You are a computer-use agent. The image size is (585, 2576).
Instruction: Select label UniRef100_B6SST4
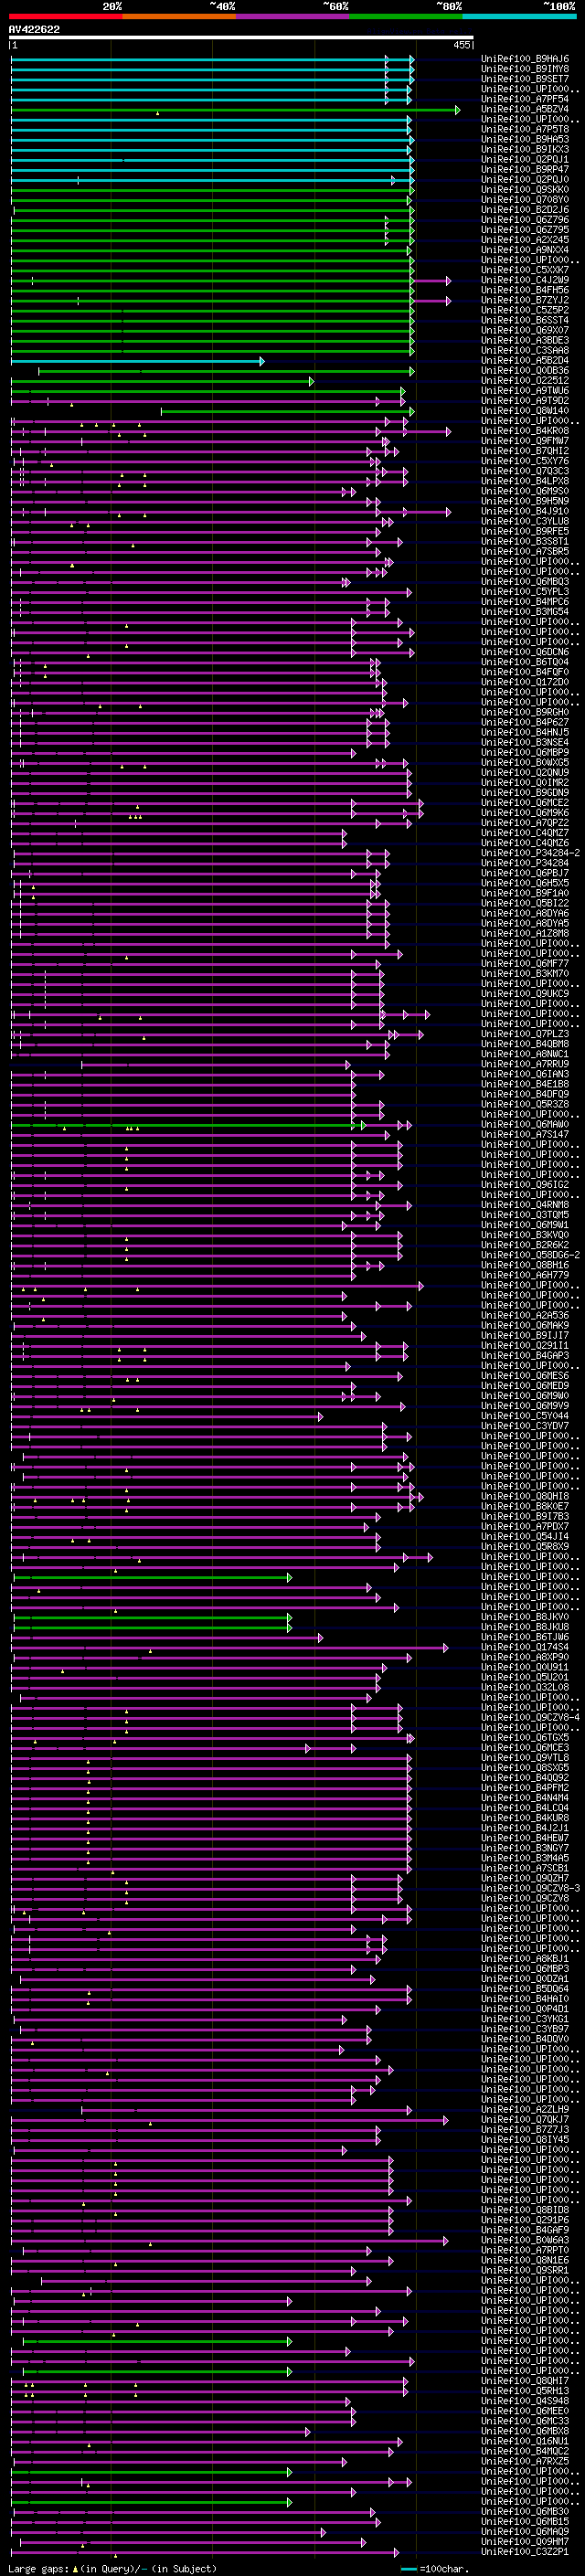pos(524,320)
